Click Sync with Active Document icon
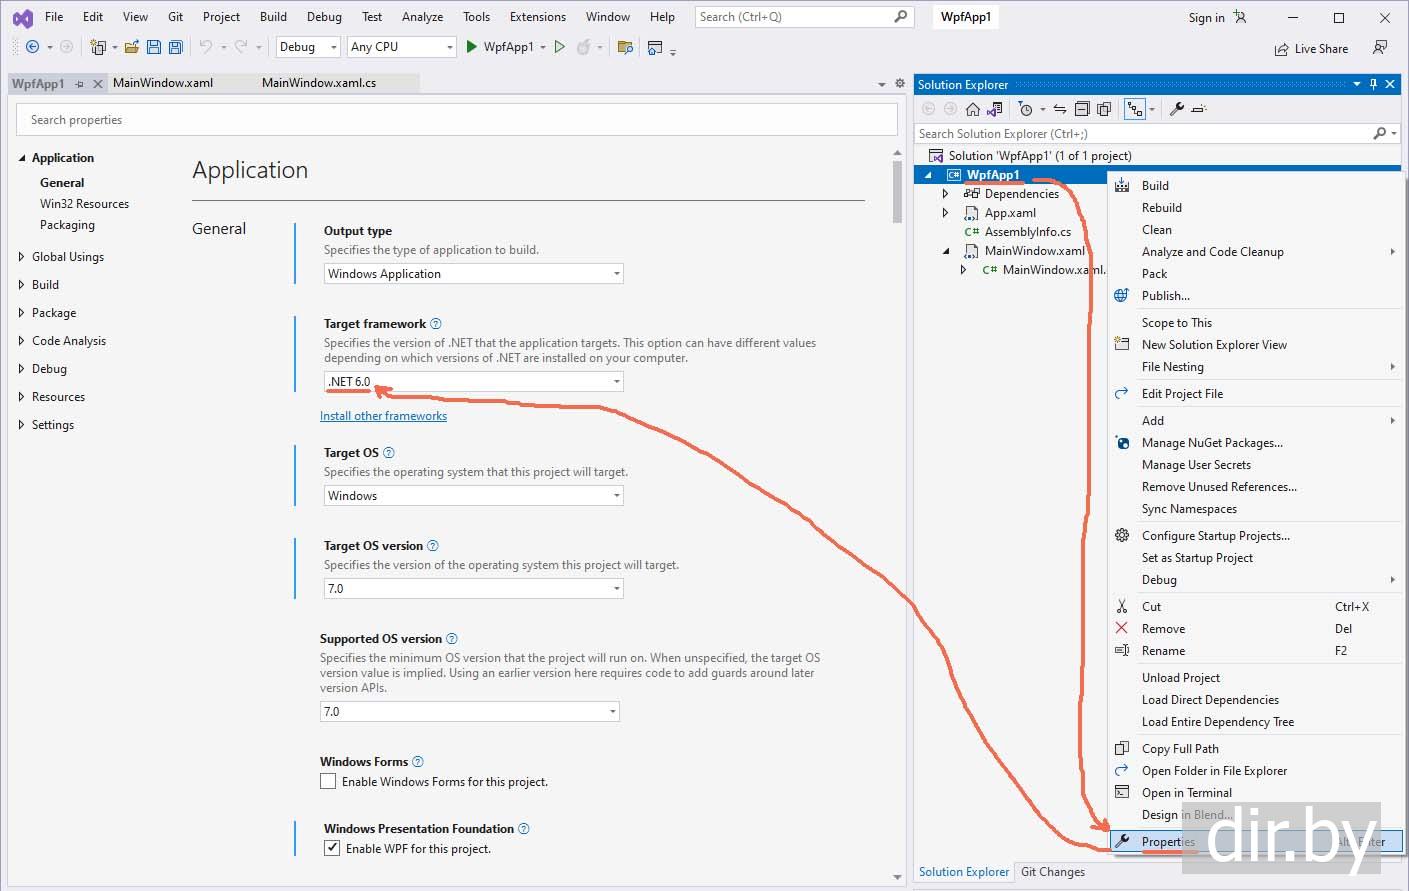Viewport: 1409px width, 891px height. [1060, 109]
